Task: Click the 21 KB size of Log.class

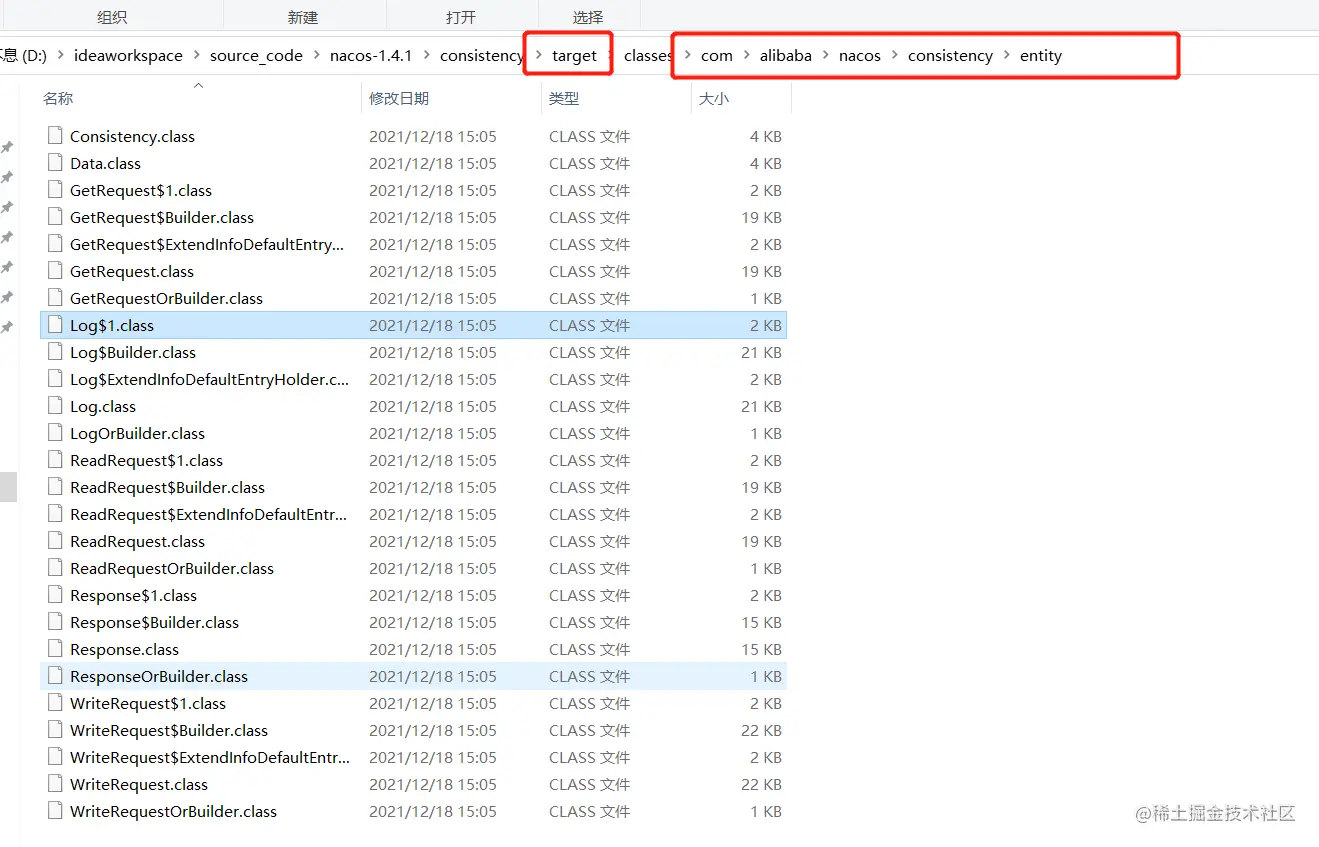Action: coord(762,406)
